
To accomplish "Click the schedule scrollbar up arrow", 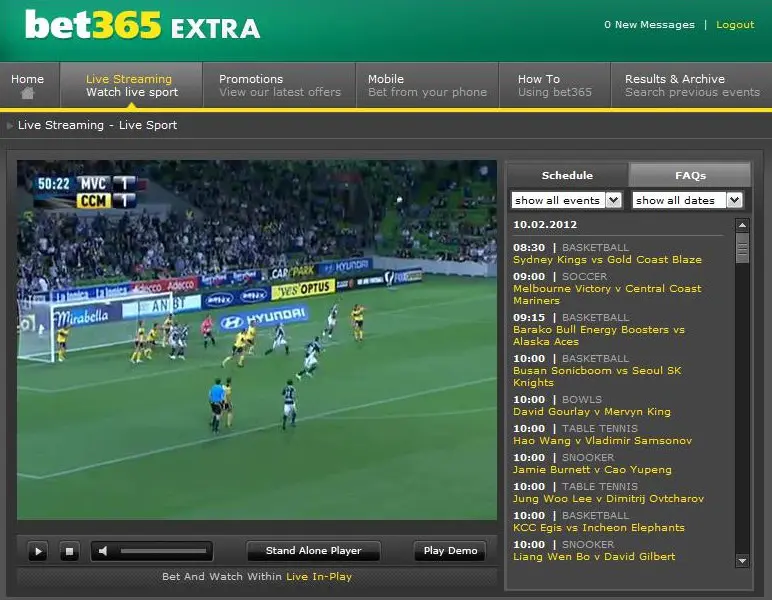I will pyautogui.click(x=742, y=225).
